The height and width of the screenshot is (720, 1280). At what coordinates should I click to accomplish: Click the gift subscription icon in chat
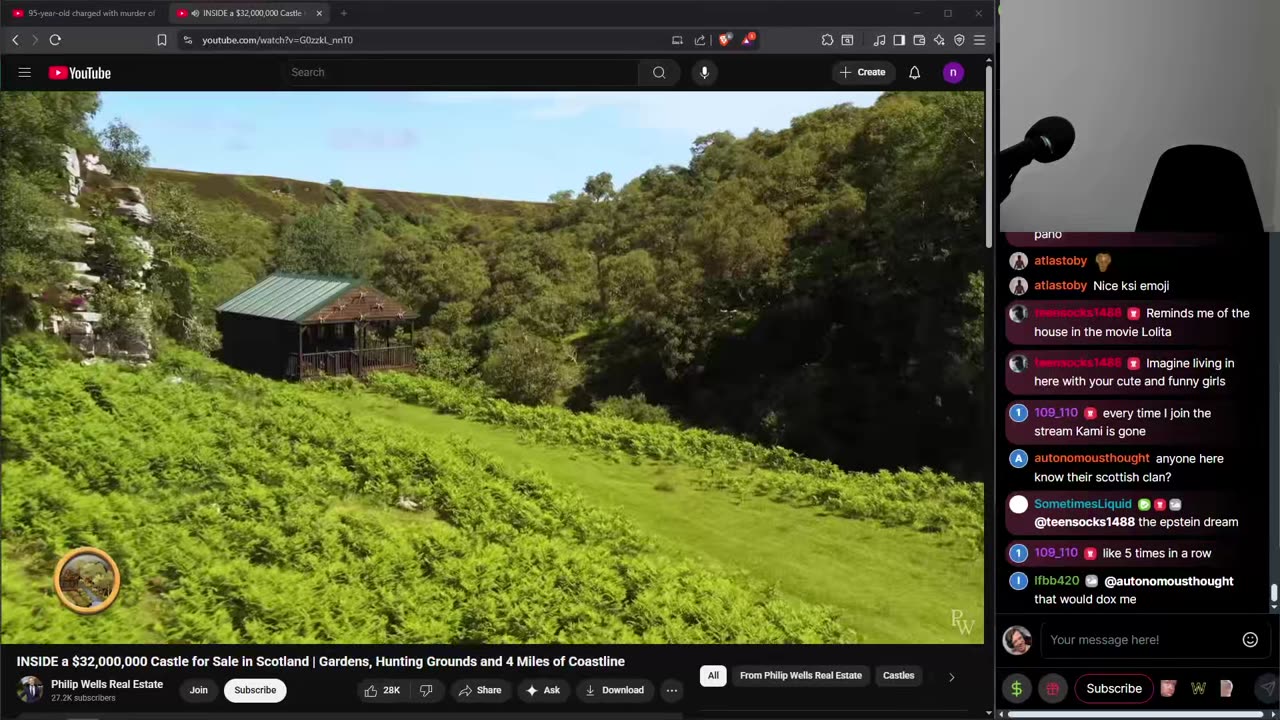1052,689
